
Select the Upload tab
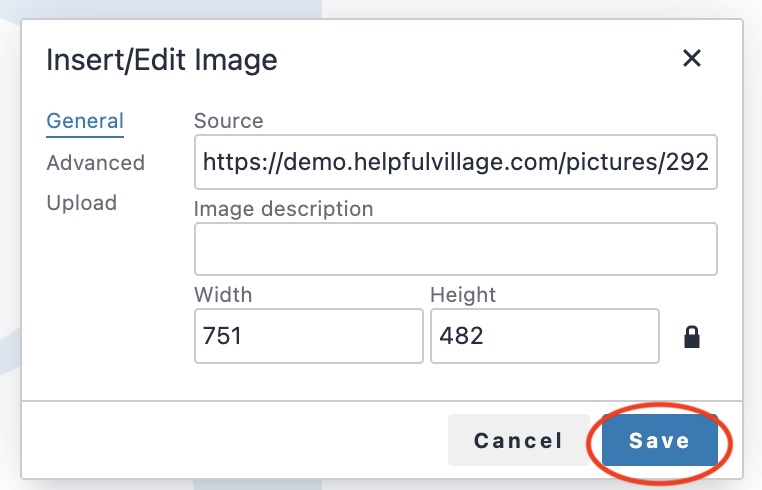point(82,203)
